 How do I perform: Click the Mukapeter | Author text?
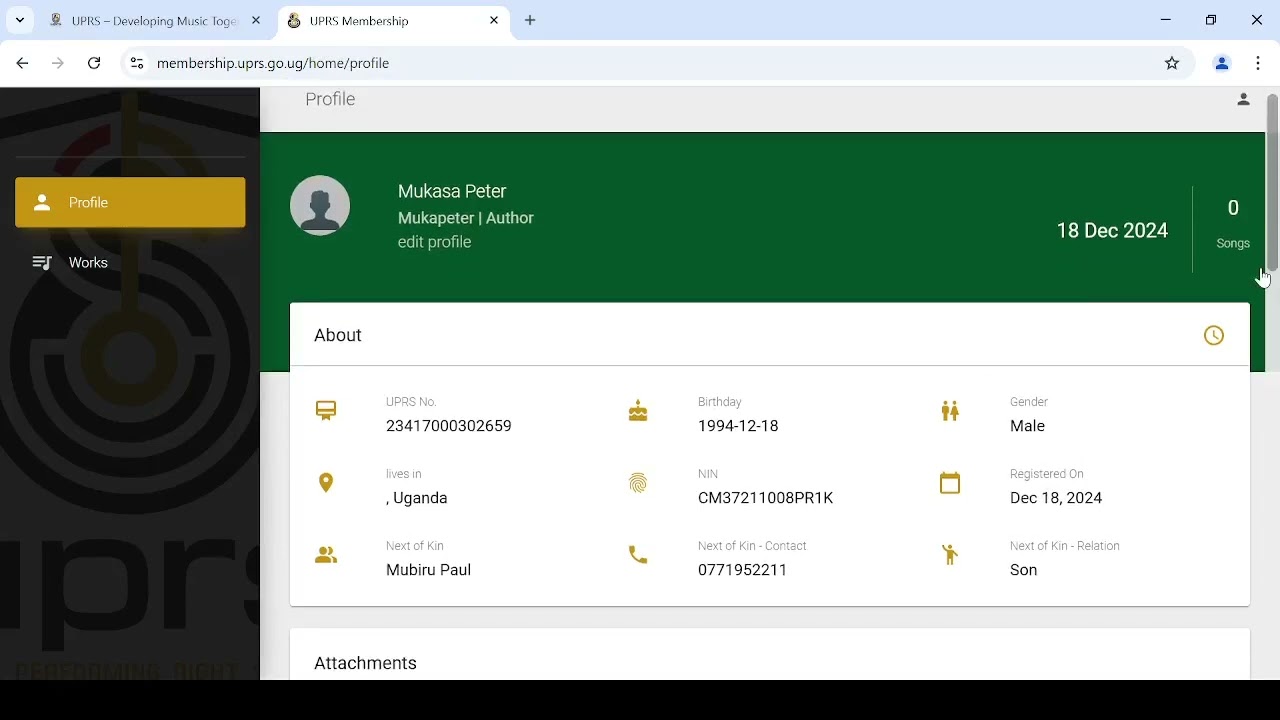pyautogui.click(x=466, y=218)
